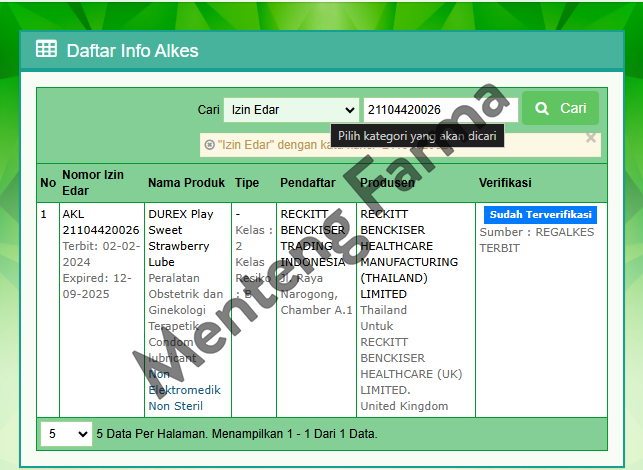Click the circled x icon in alert

[x=209, y=145]
